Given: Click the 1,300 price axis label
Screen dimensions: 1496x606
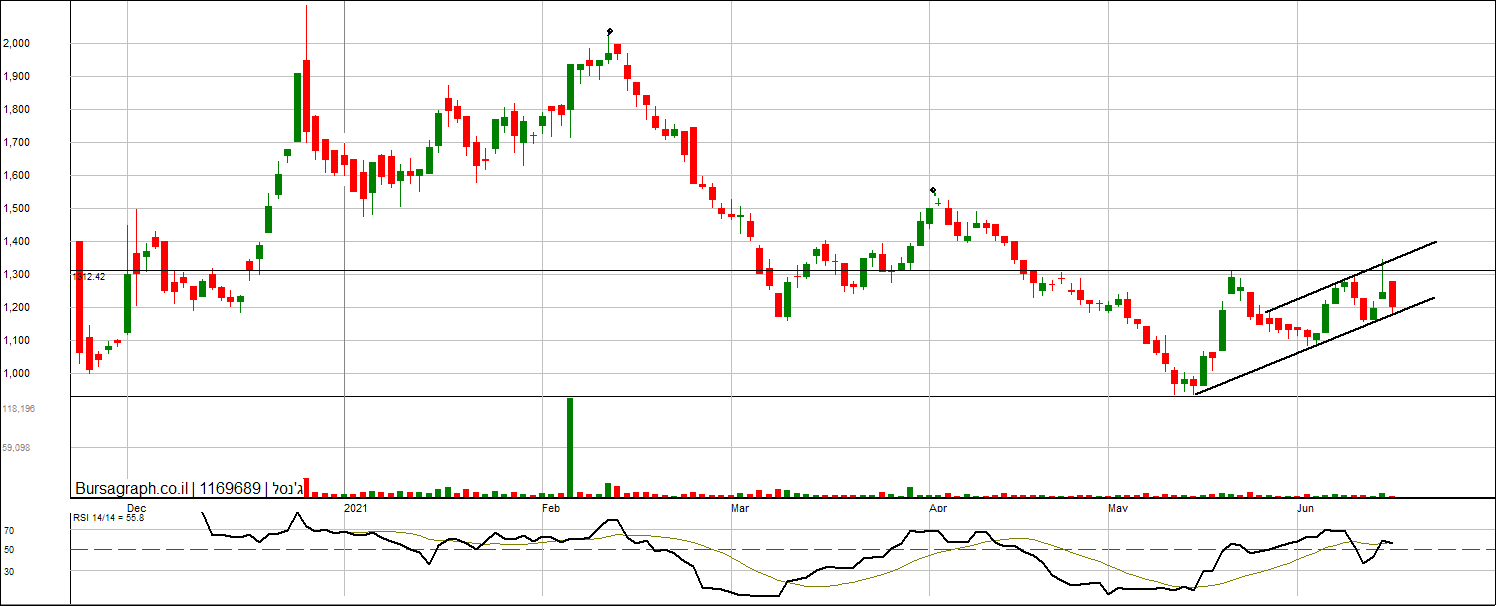Looking at the screenshot, I should pyautogui.click(x=17, y=275).
